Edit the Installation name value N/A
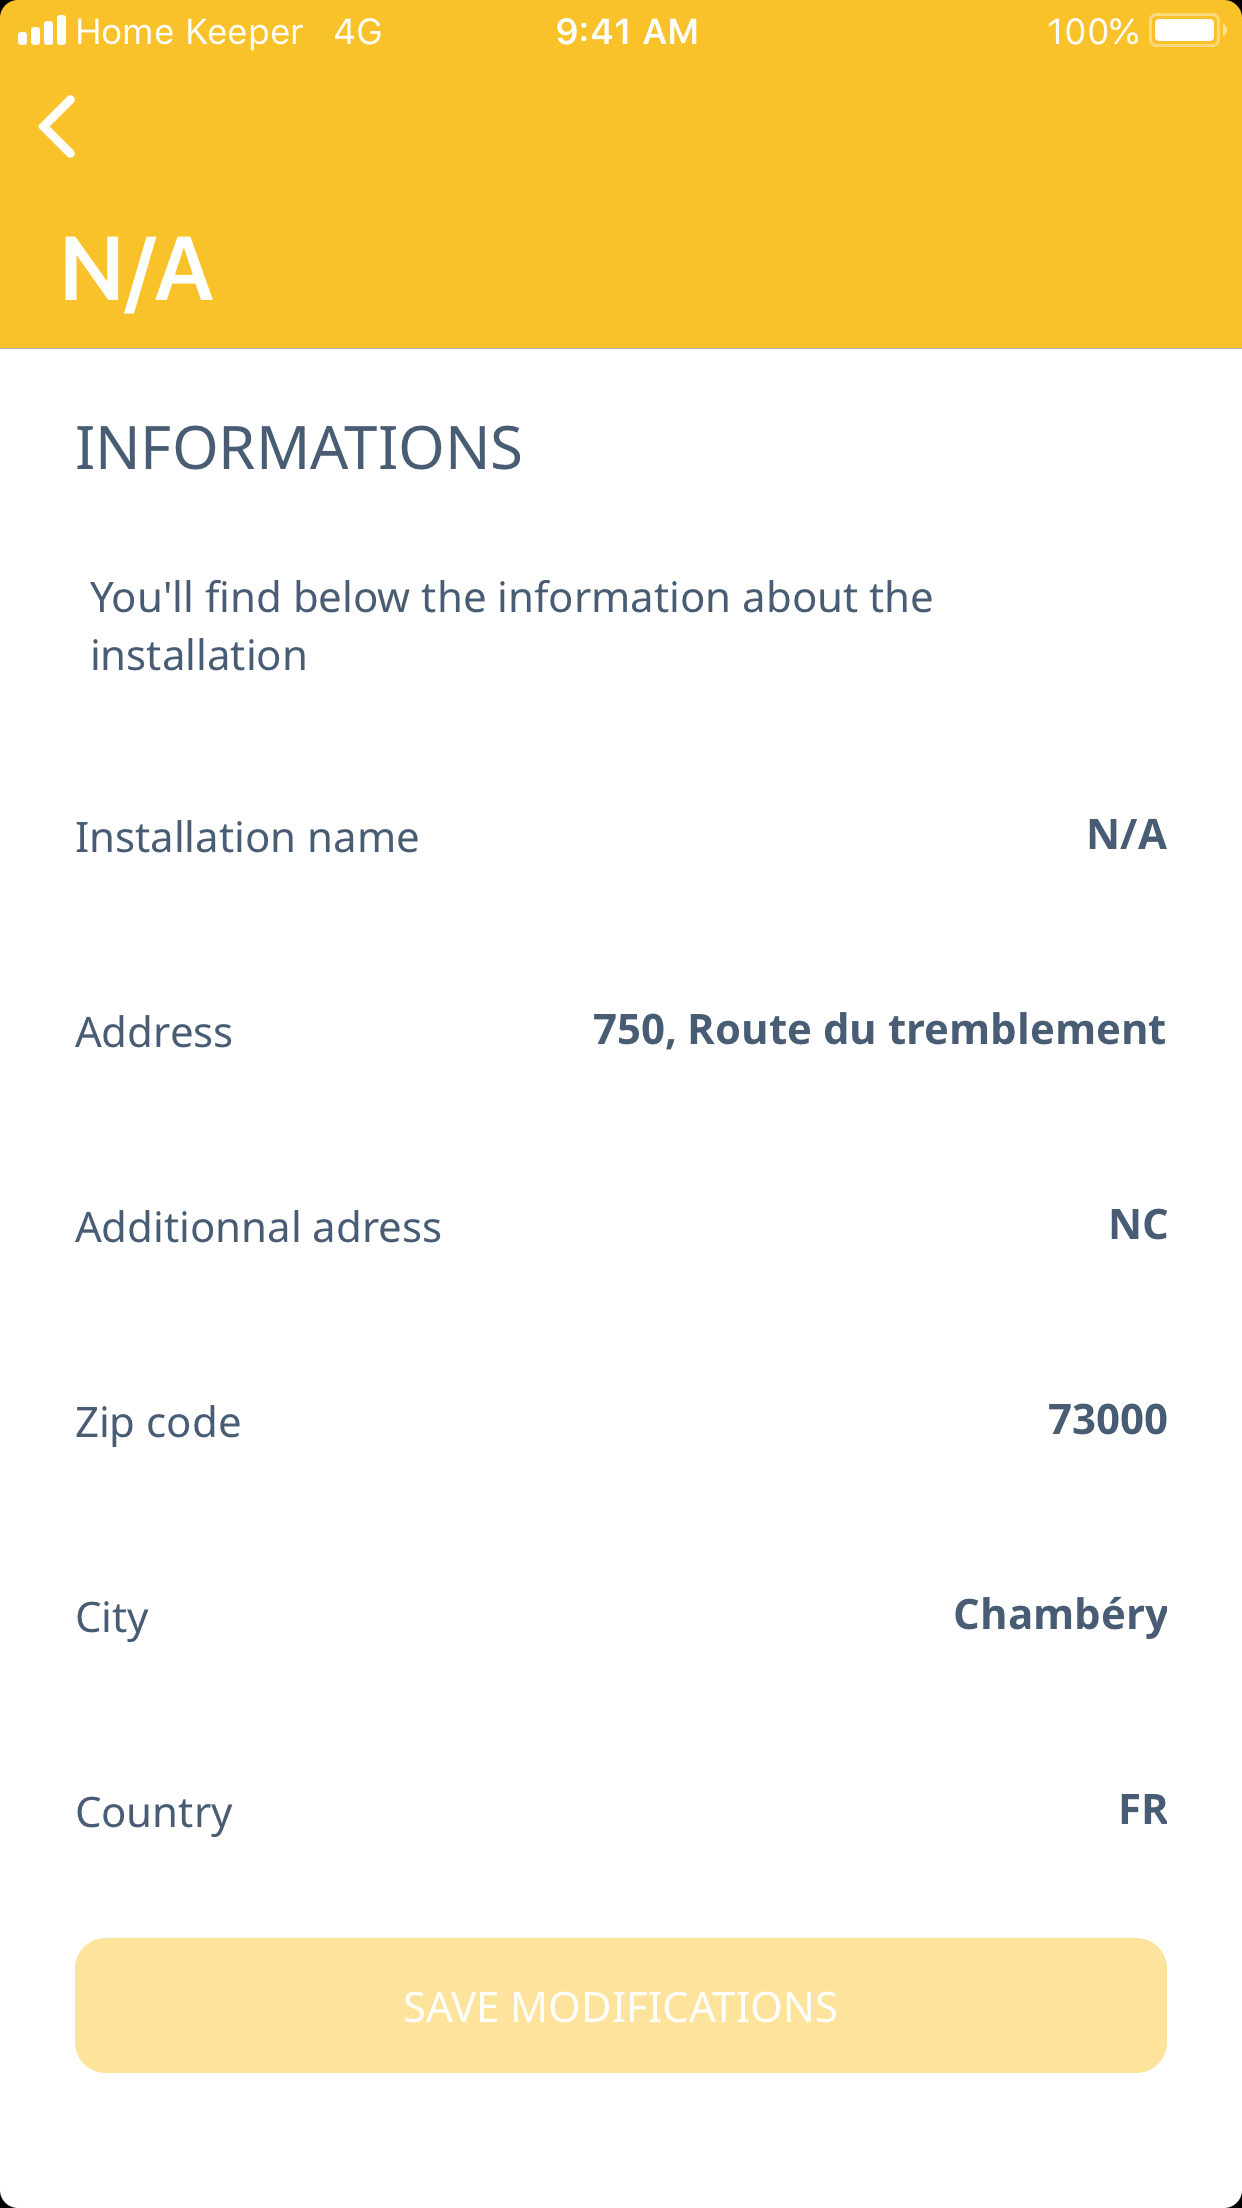 pyautogui.click(x=1126, y=835)
